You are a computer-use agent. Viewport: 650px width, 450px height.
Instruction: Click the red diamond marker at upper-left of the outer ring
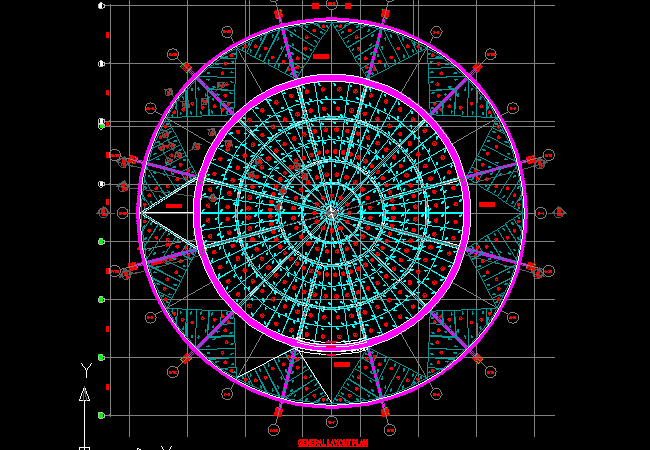[x=186, y=67]
